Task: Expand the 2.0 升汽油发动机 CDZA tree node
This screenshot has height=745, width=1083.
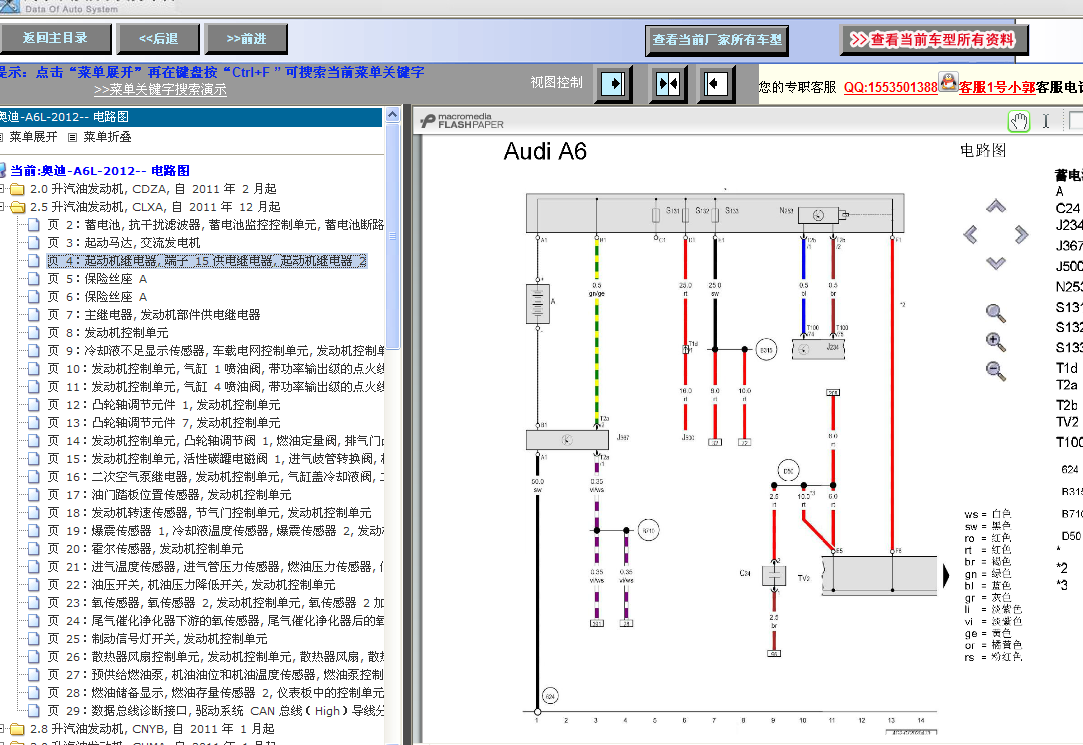Action: pyautogui.click(x=2, y=188)
